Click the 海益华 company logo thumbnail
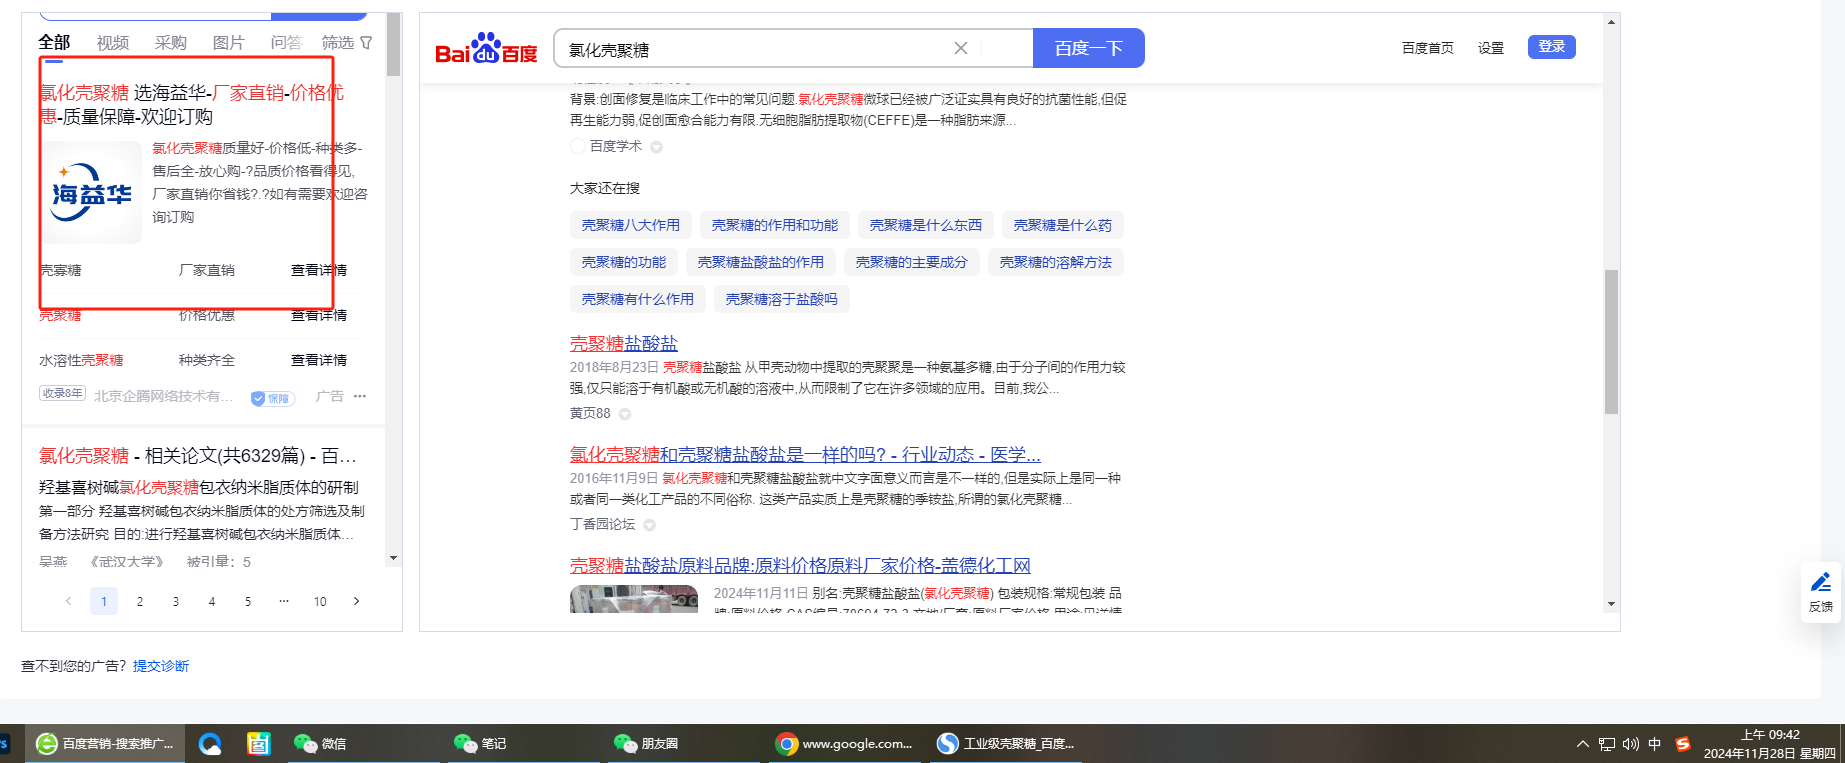This screenshot has height=763, width=1845. pos(91,193)
